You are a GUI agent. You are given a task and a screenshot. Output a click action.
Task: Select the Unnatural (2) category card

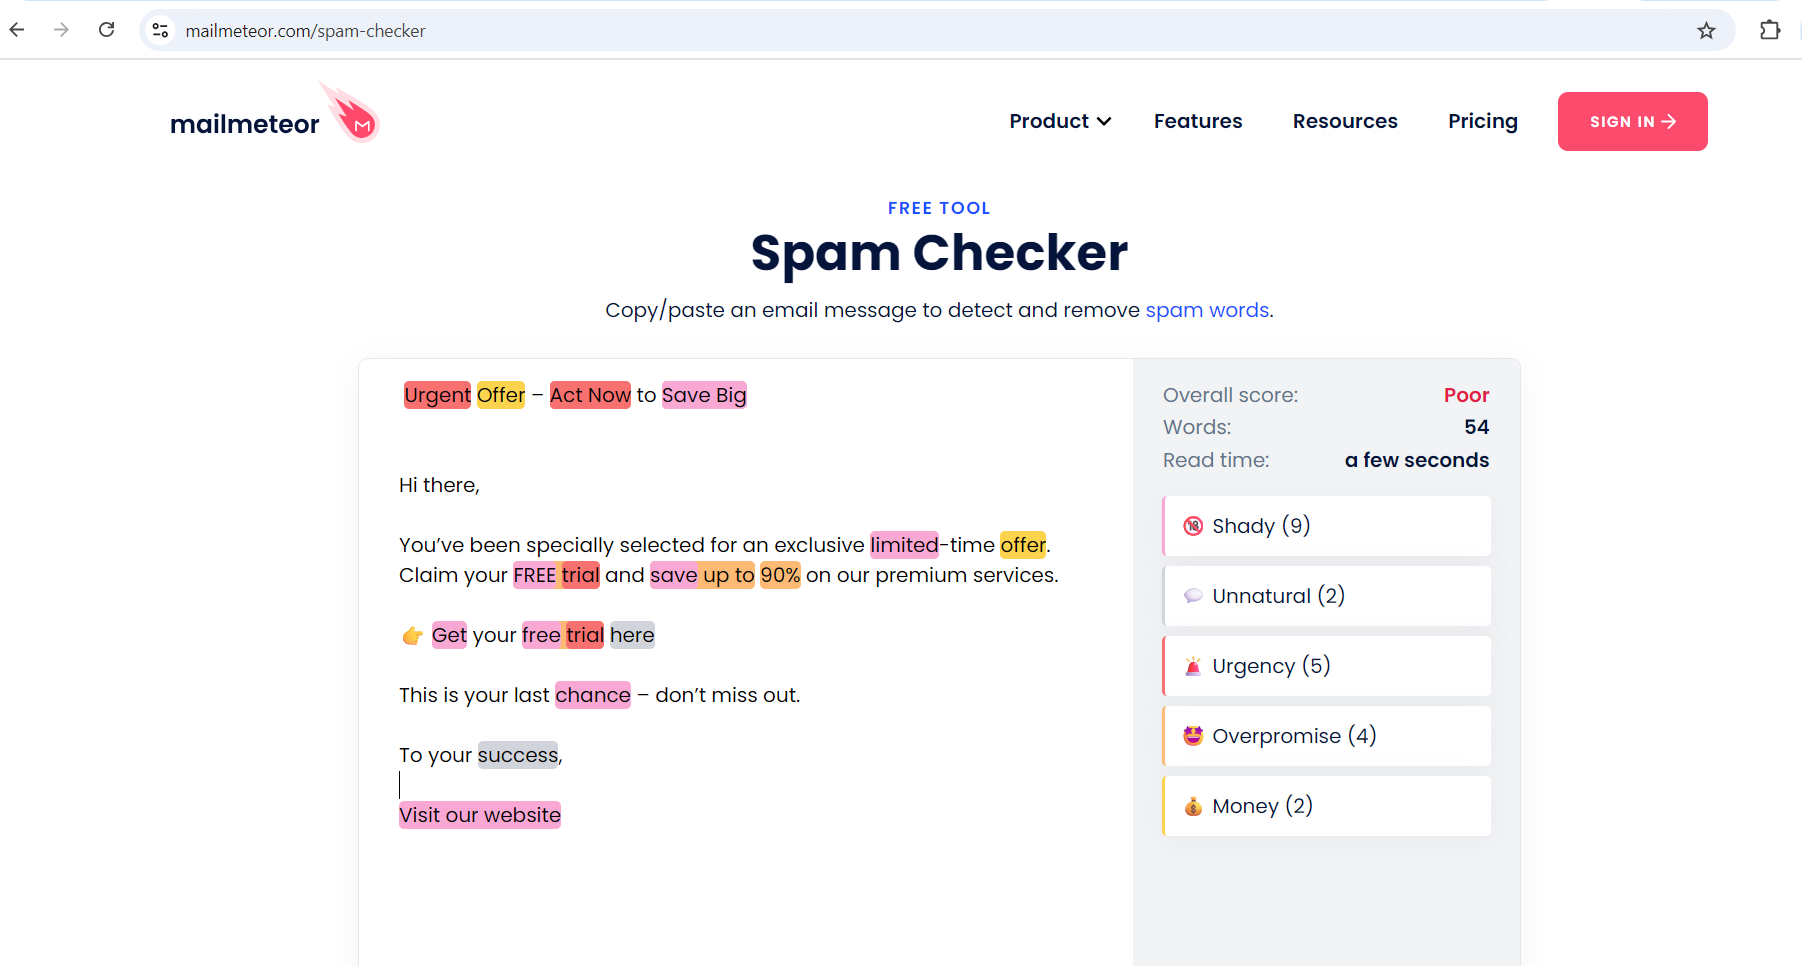click(1326, 596)
